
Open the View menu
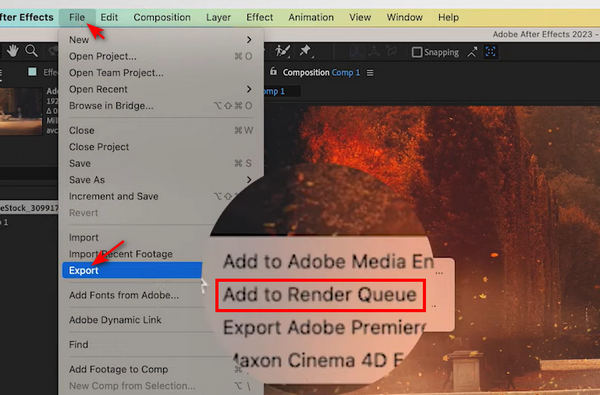pyautogui.click(x=360, y=17)
